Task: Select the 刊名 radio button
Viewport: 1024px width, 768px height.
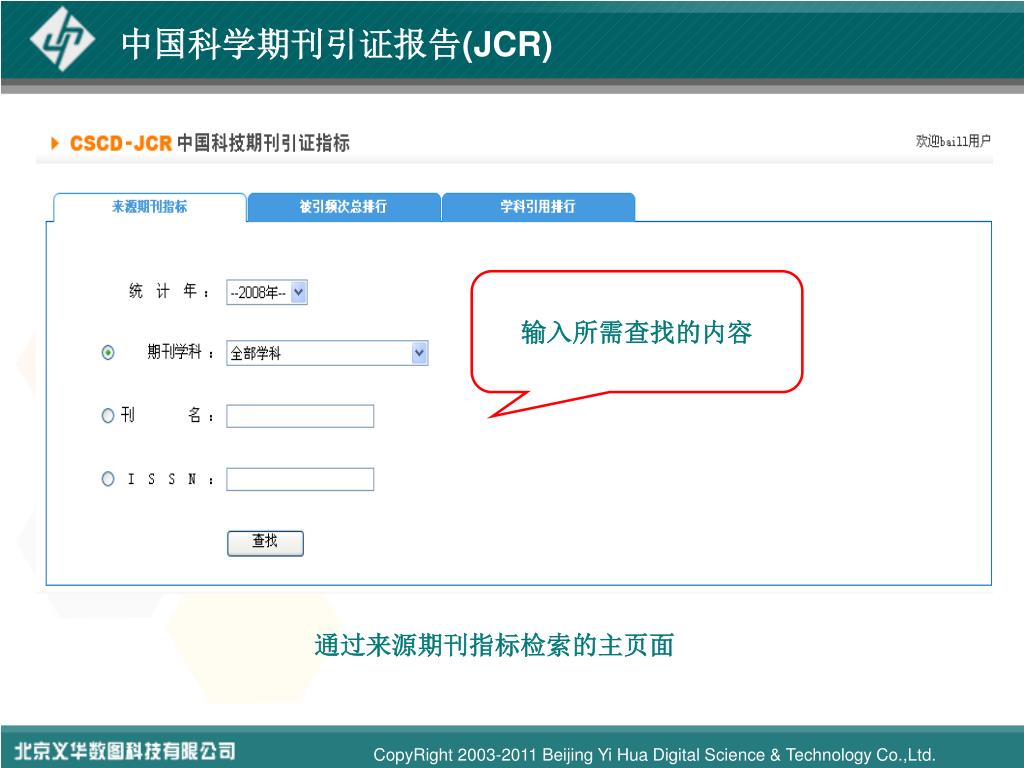Action: (x=108, y=415)
